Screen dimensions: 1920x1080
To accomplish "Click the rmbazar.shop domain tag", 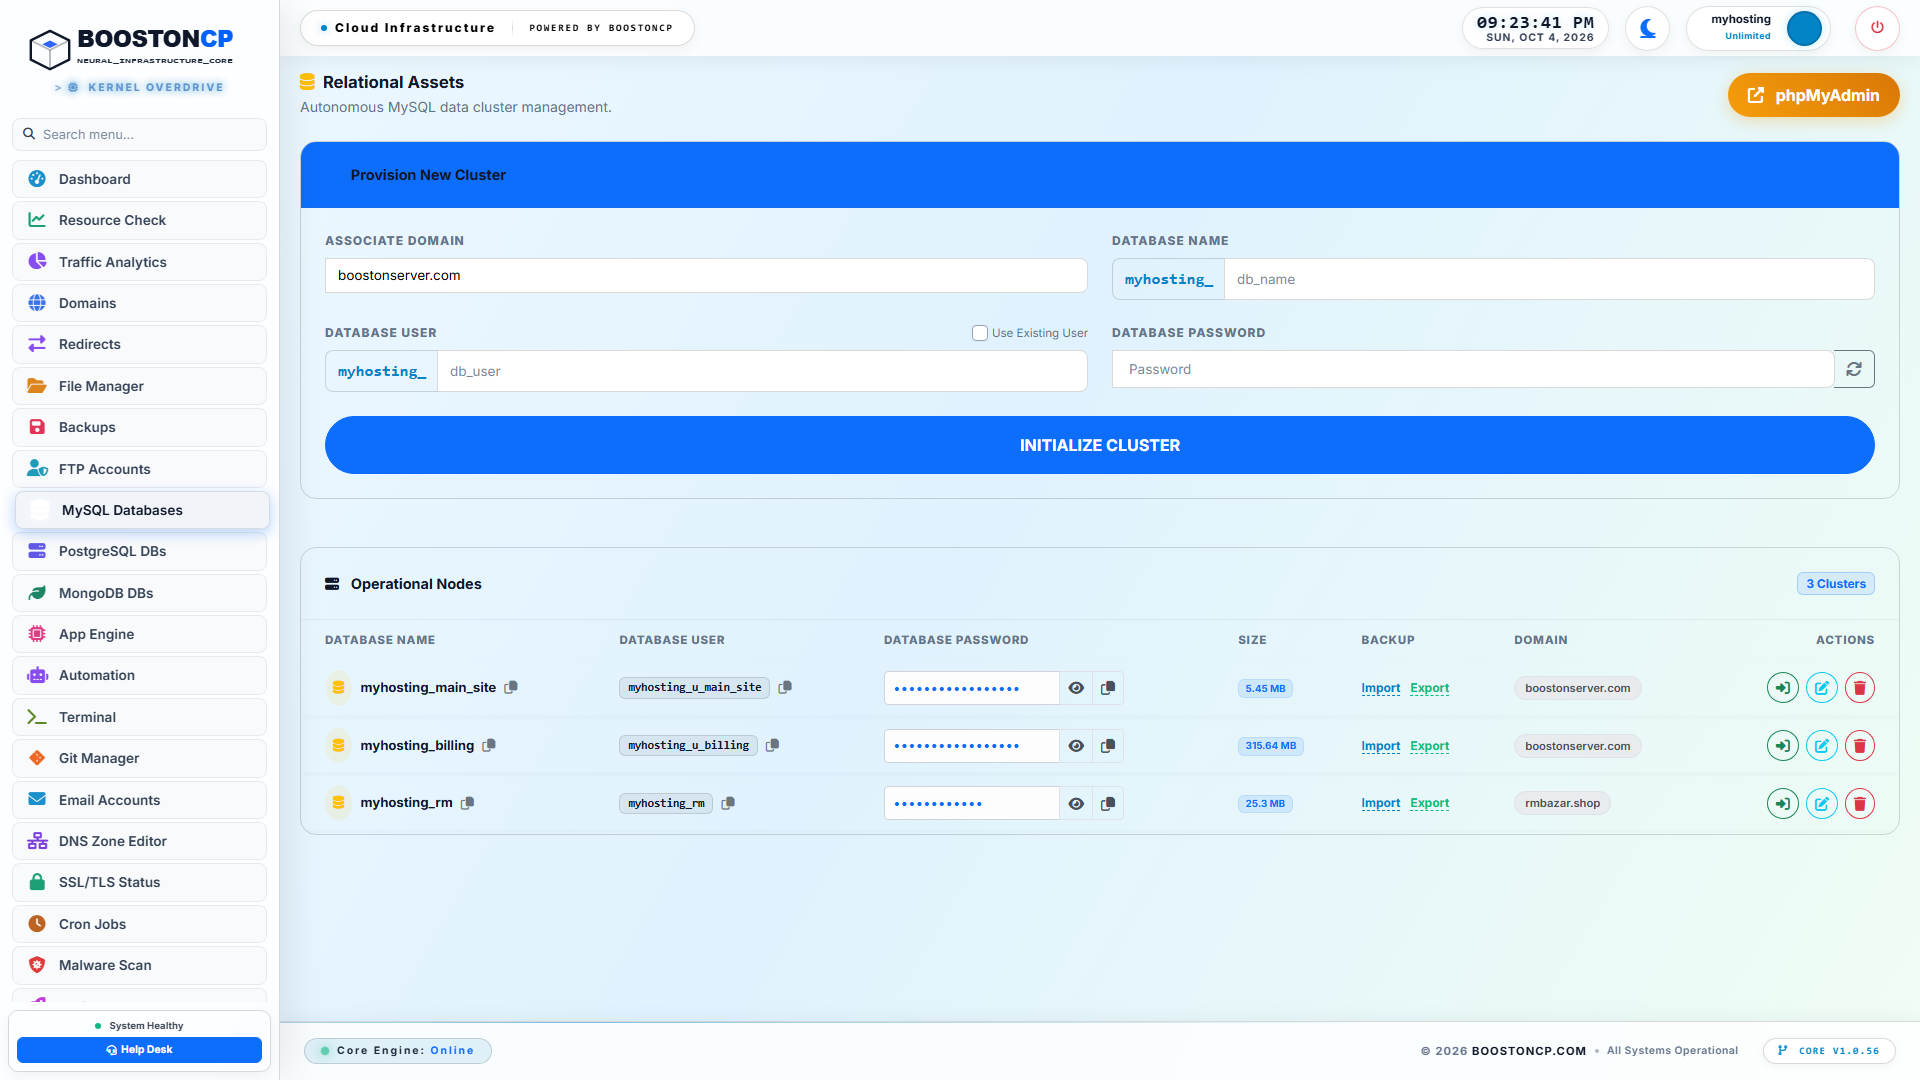I will click(x=1562, y=804).
